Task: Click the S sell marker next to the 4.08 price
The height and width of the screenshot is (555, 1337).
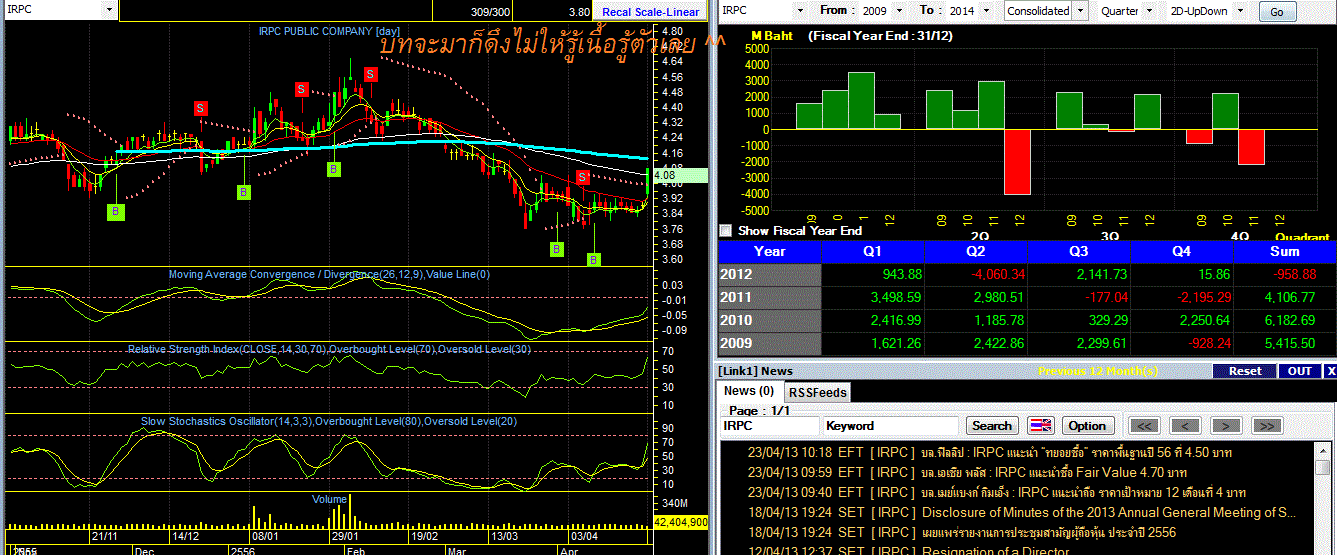Action: tap(582, 178)
